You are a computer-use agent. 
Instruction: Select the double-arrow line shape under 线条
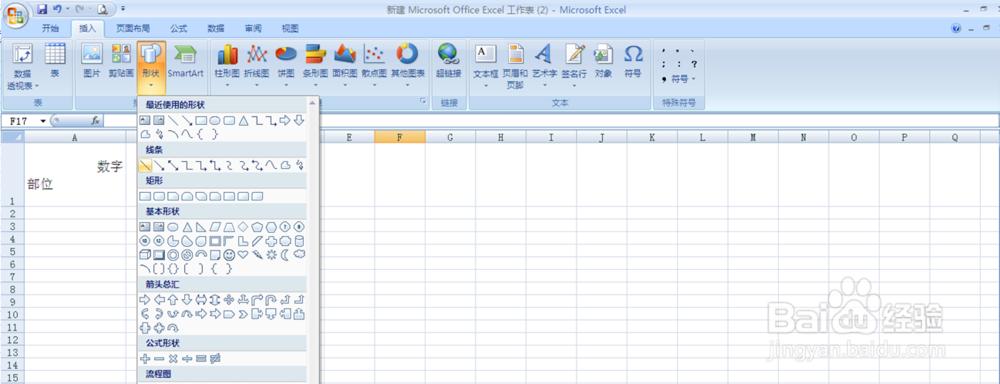click(173, 166)
